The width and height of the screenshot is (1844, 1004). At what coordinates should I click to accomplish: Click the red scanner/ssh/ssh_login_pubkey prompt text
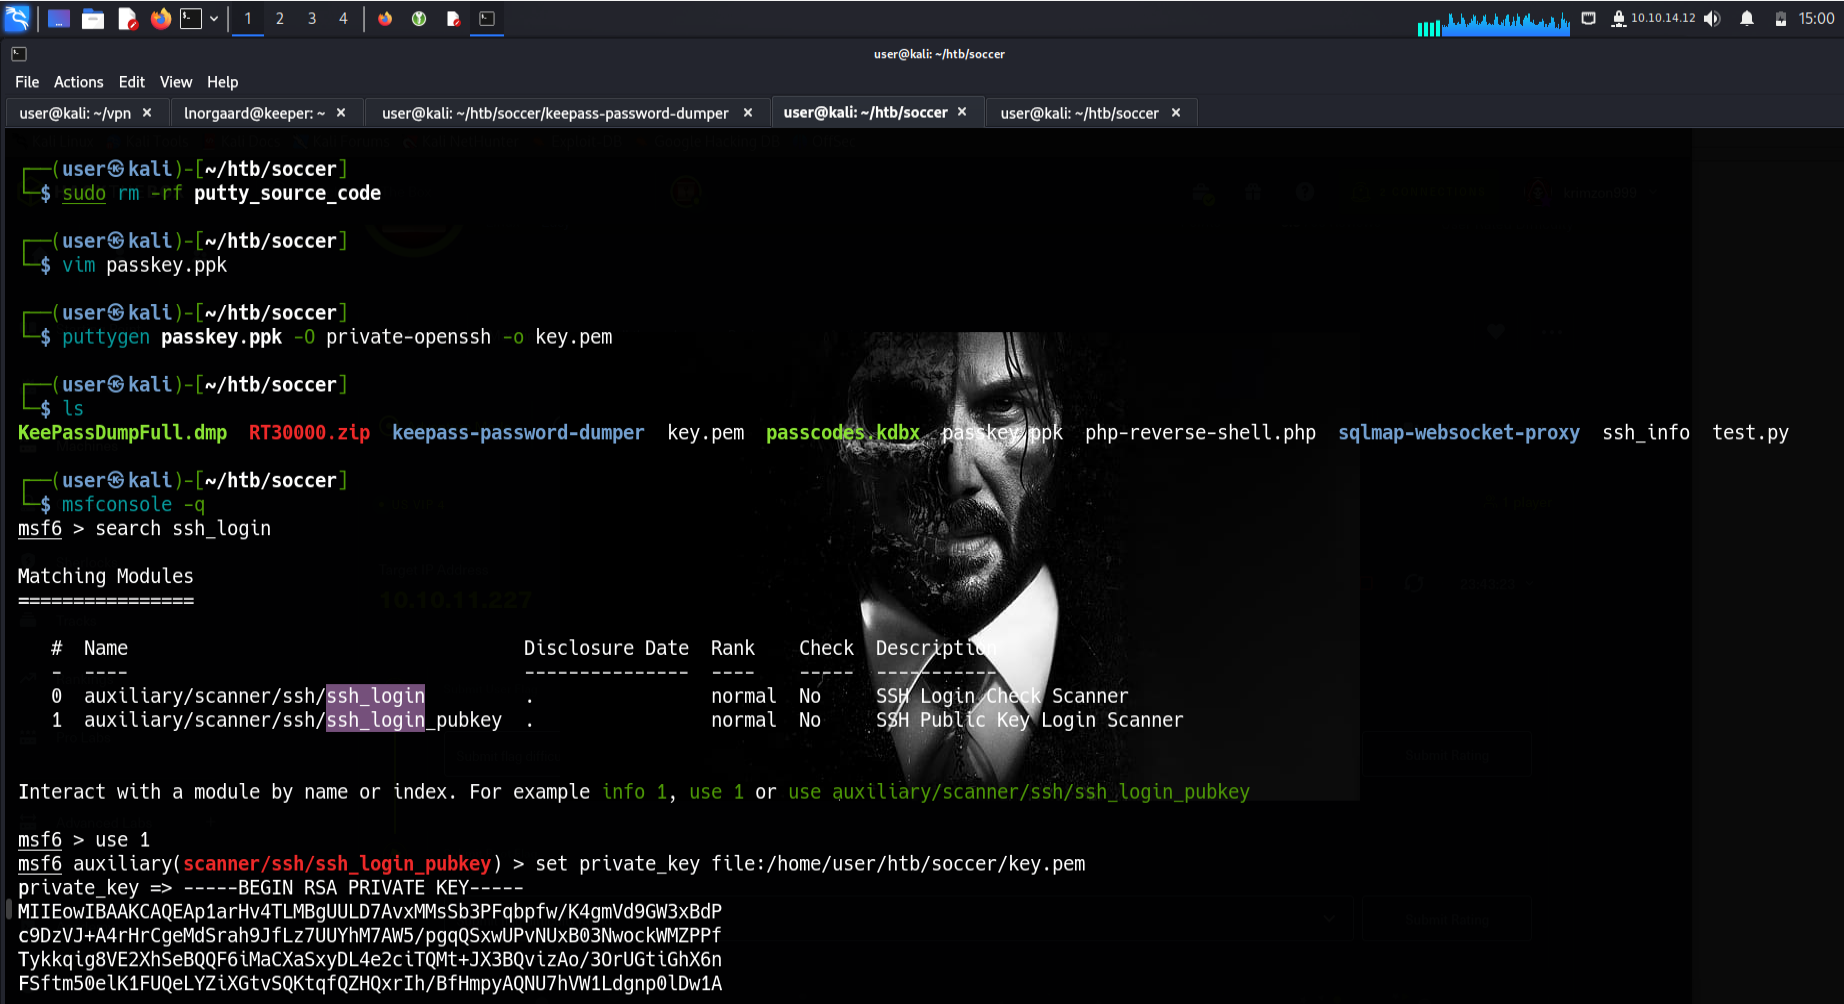(337, 864)
